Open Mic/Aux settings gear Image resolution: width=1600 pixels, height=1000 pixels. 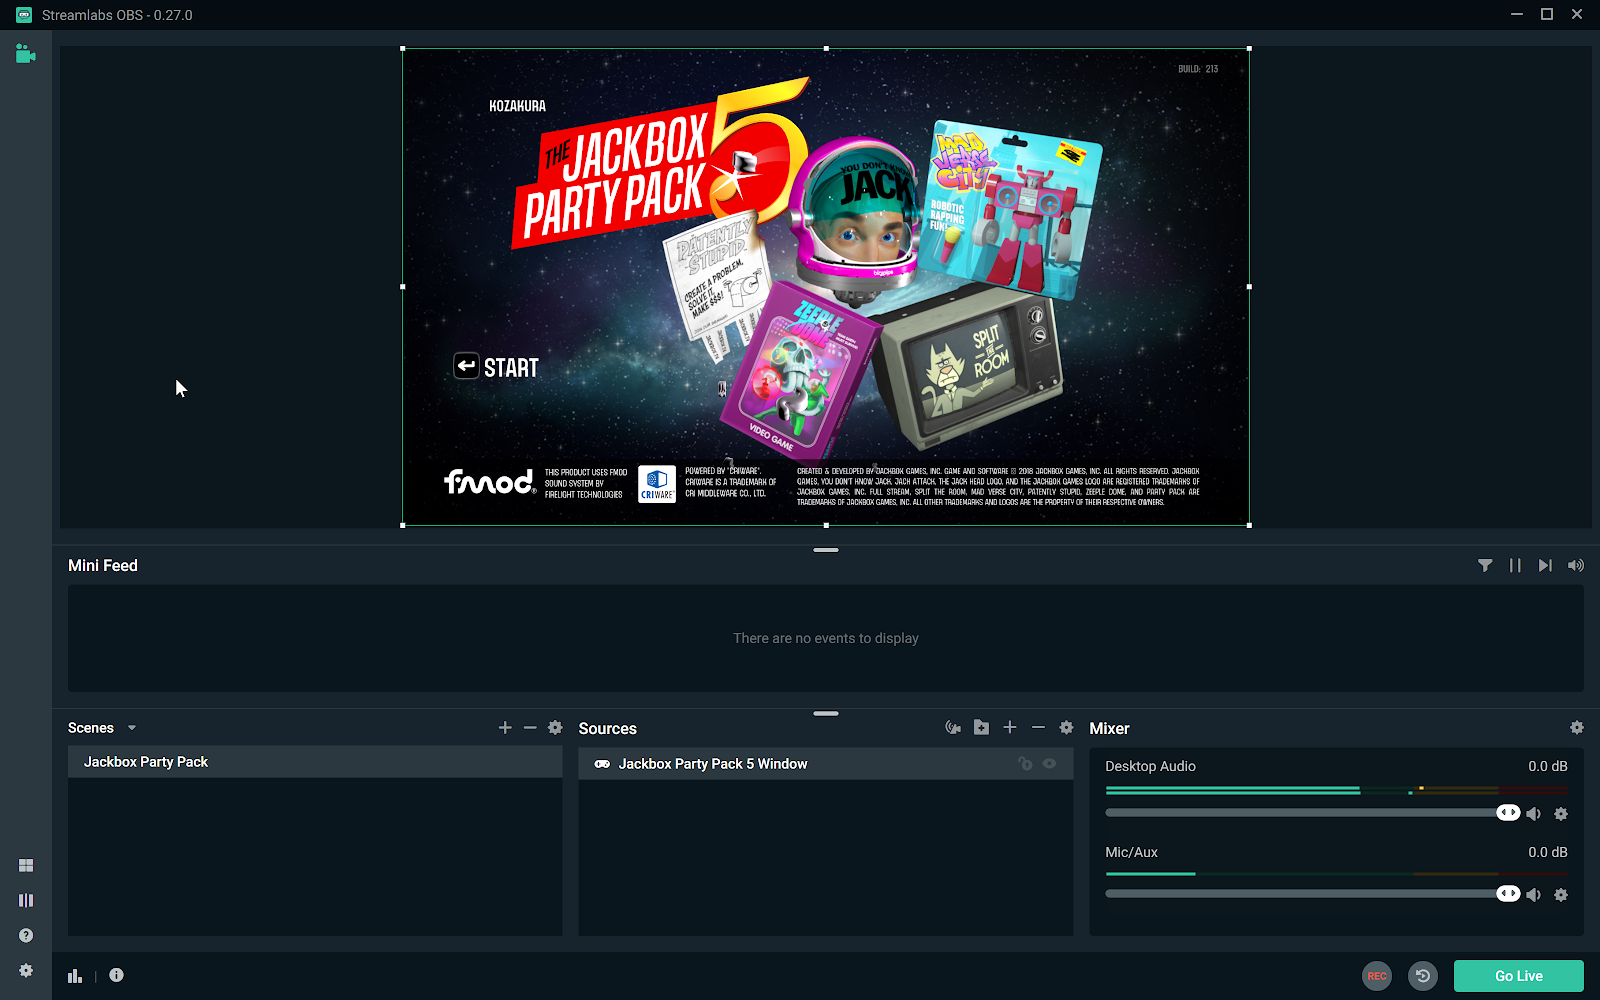click(x=1561, y=895)
